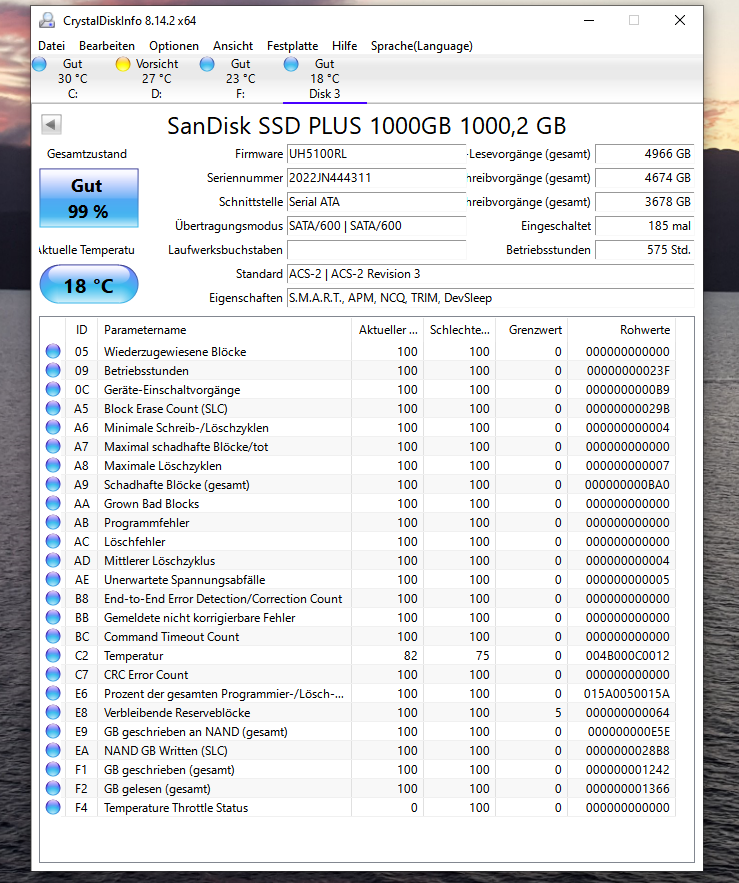
Task: Click the ID column header
Action: tap(82, 330)
